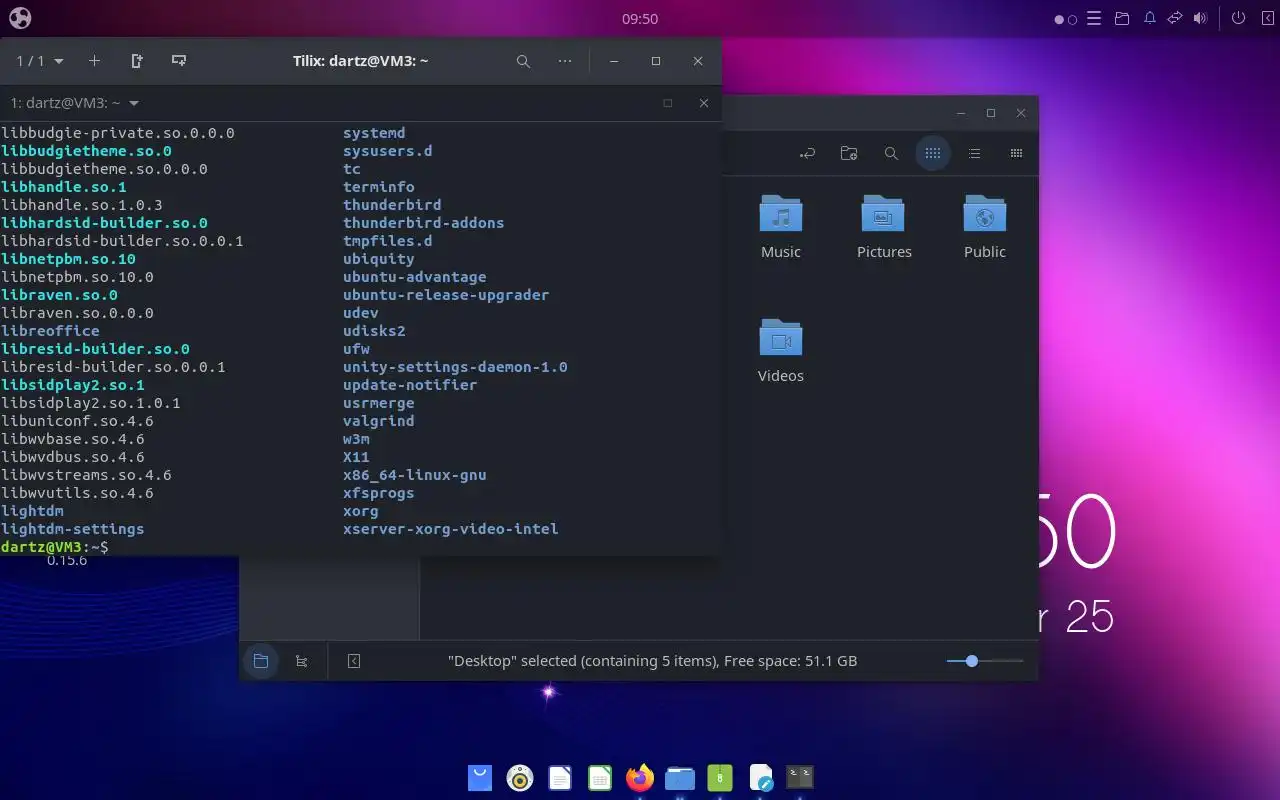Open the Pictures folder
Viewport: 1280px width, 800px height.
pyautogui.click(x=884, y=227)
